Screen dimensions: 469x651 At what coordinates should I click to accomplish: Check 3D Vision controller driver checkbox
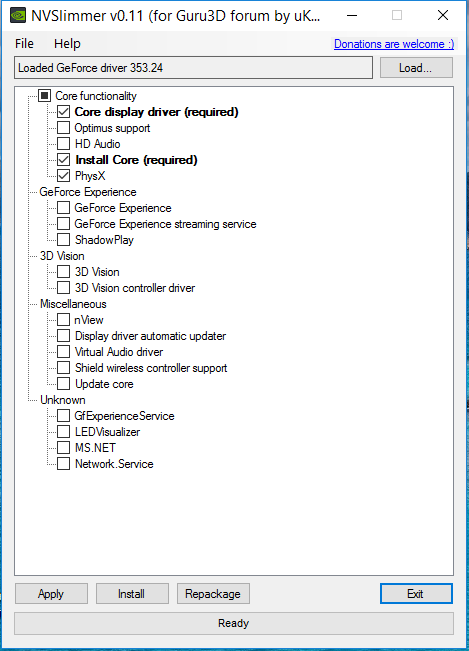pos(64,288)
